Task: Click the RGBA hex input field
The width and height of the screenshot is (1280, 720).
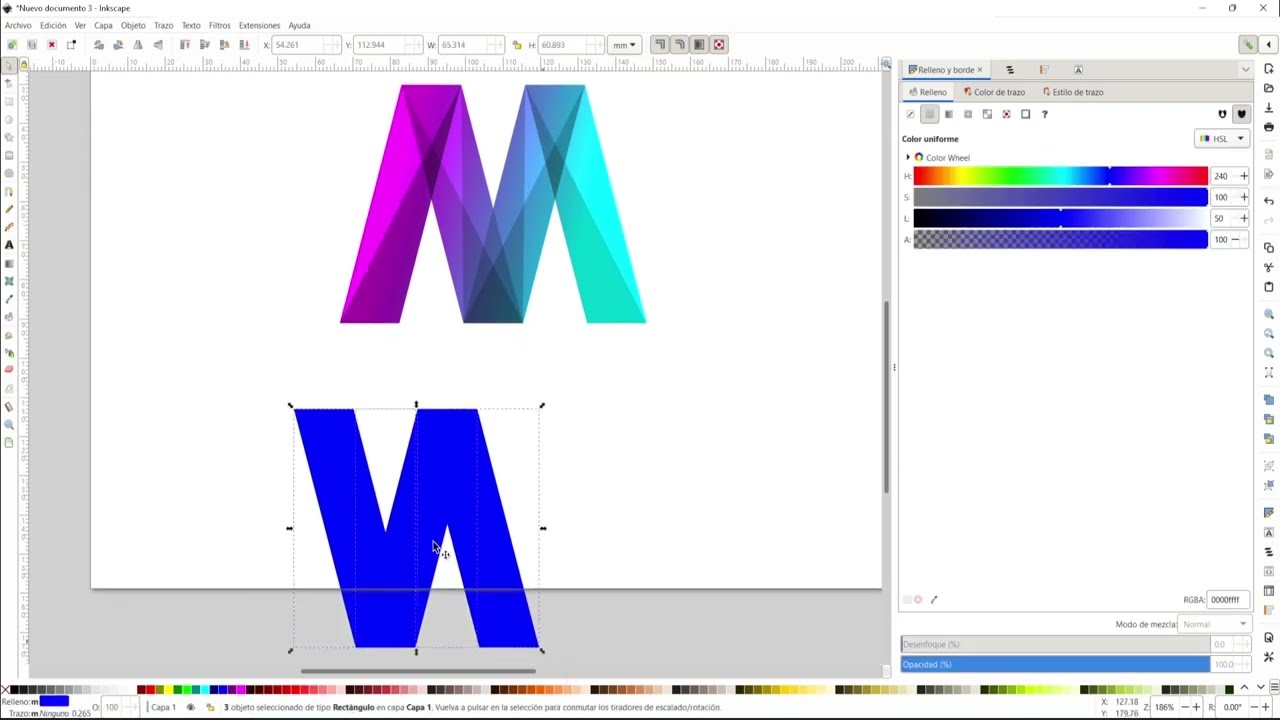Action: tap(1229, 600)
